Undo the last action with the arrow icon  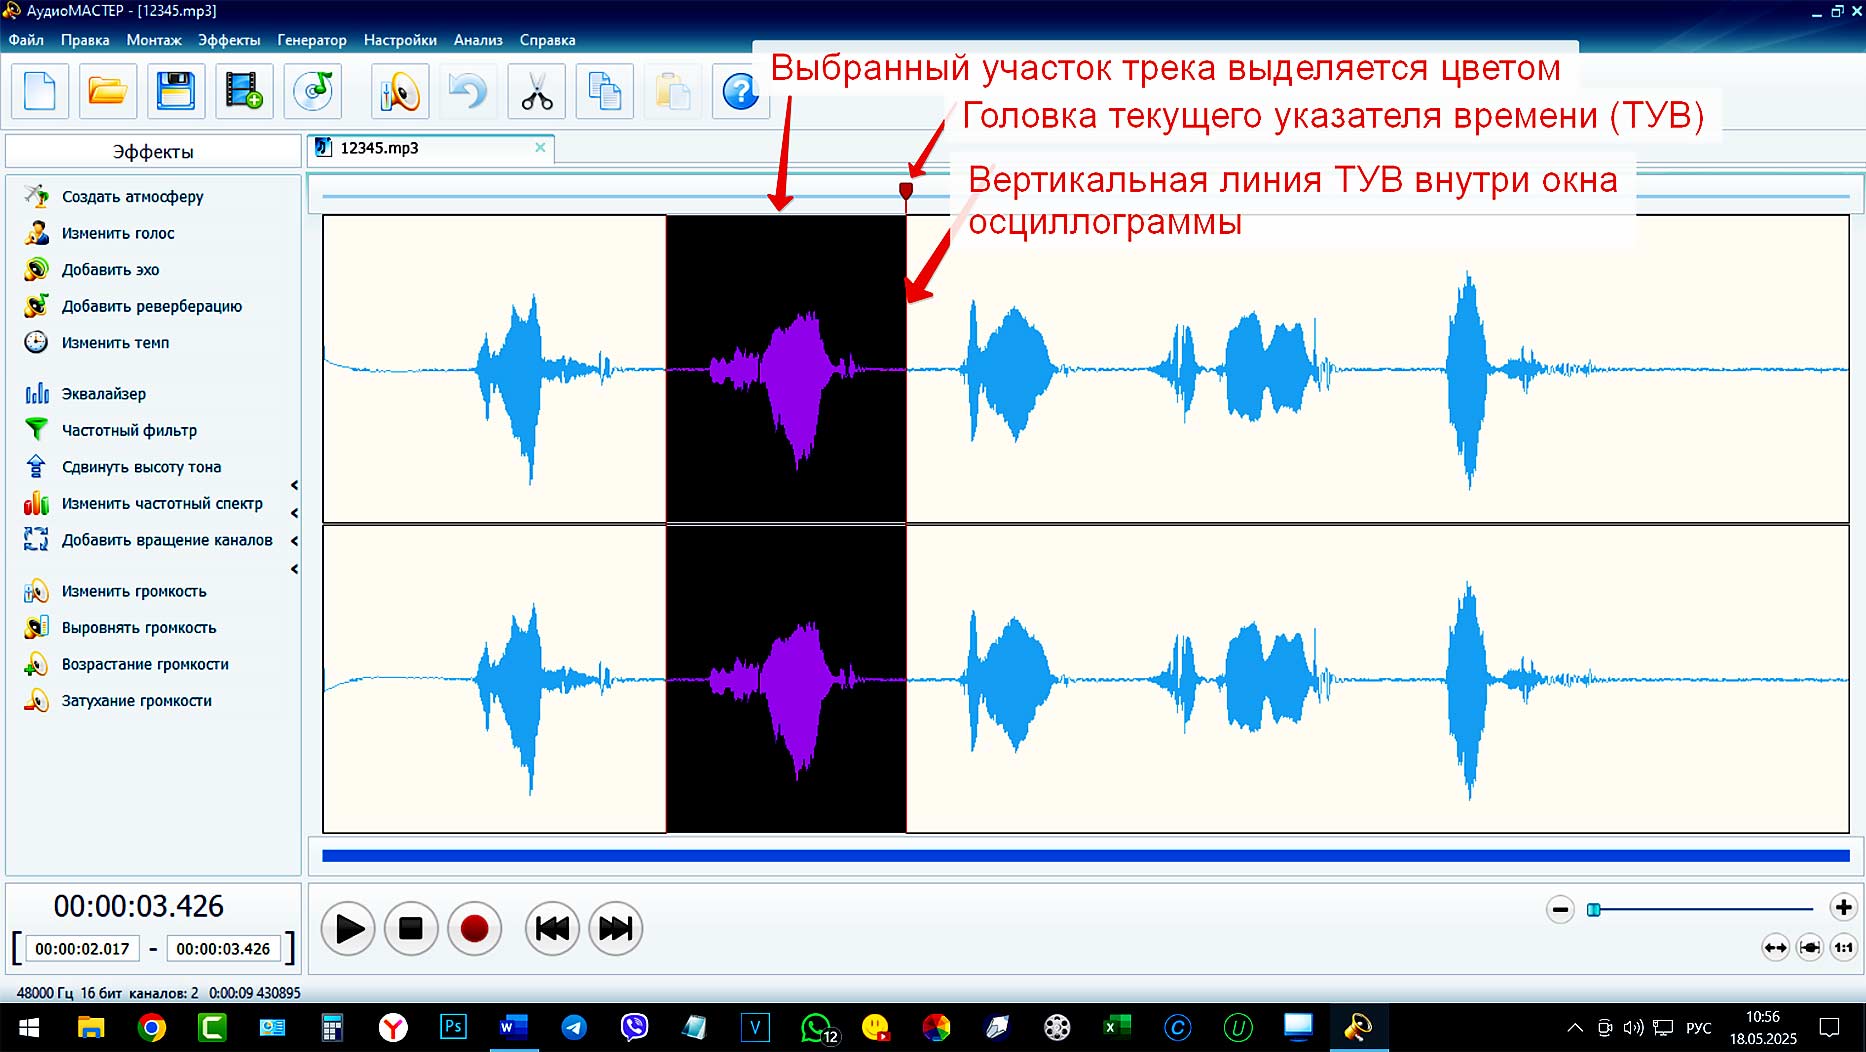(x=468, y=92)
